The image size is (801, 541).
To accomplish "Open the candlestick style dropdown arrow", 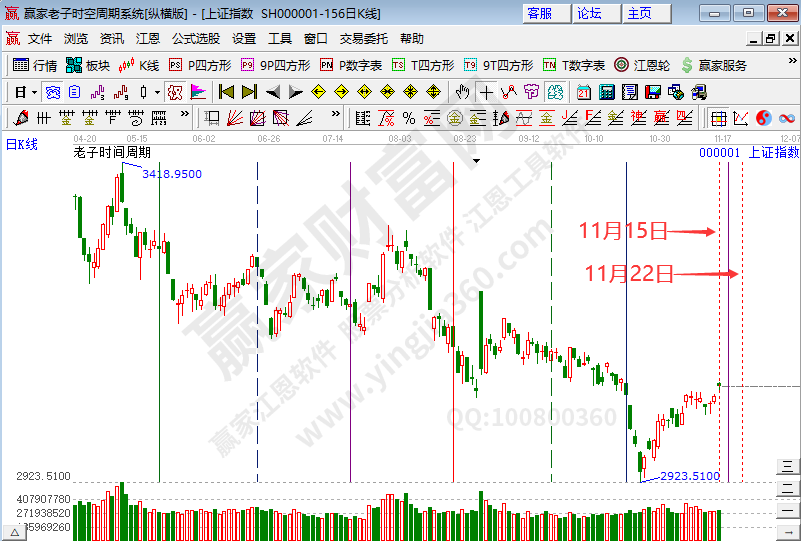I will (x=157, y=92).
